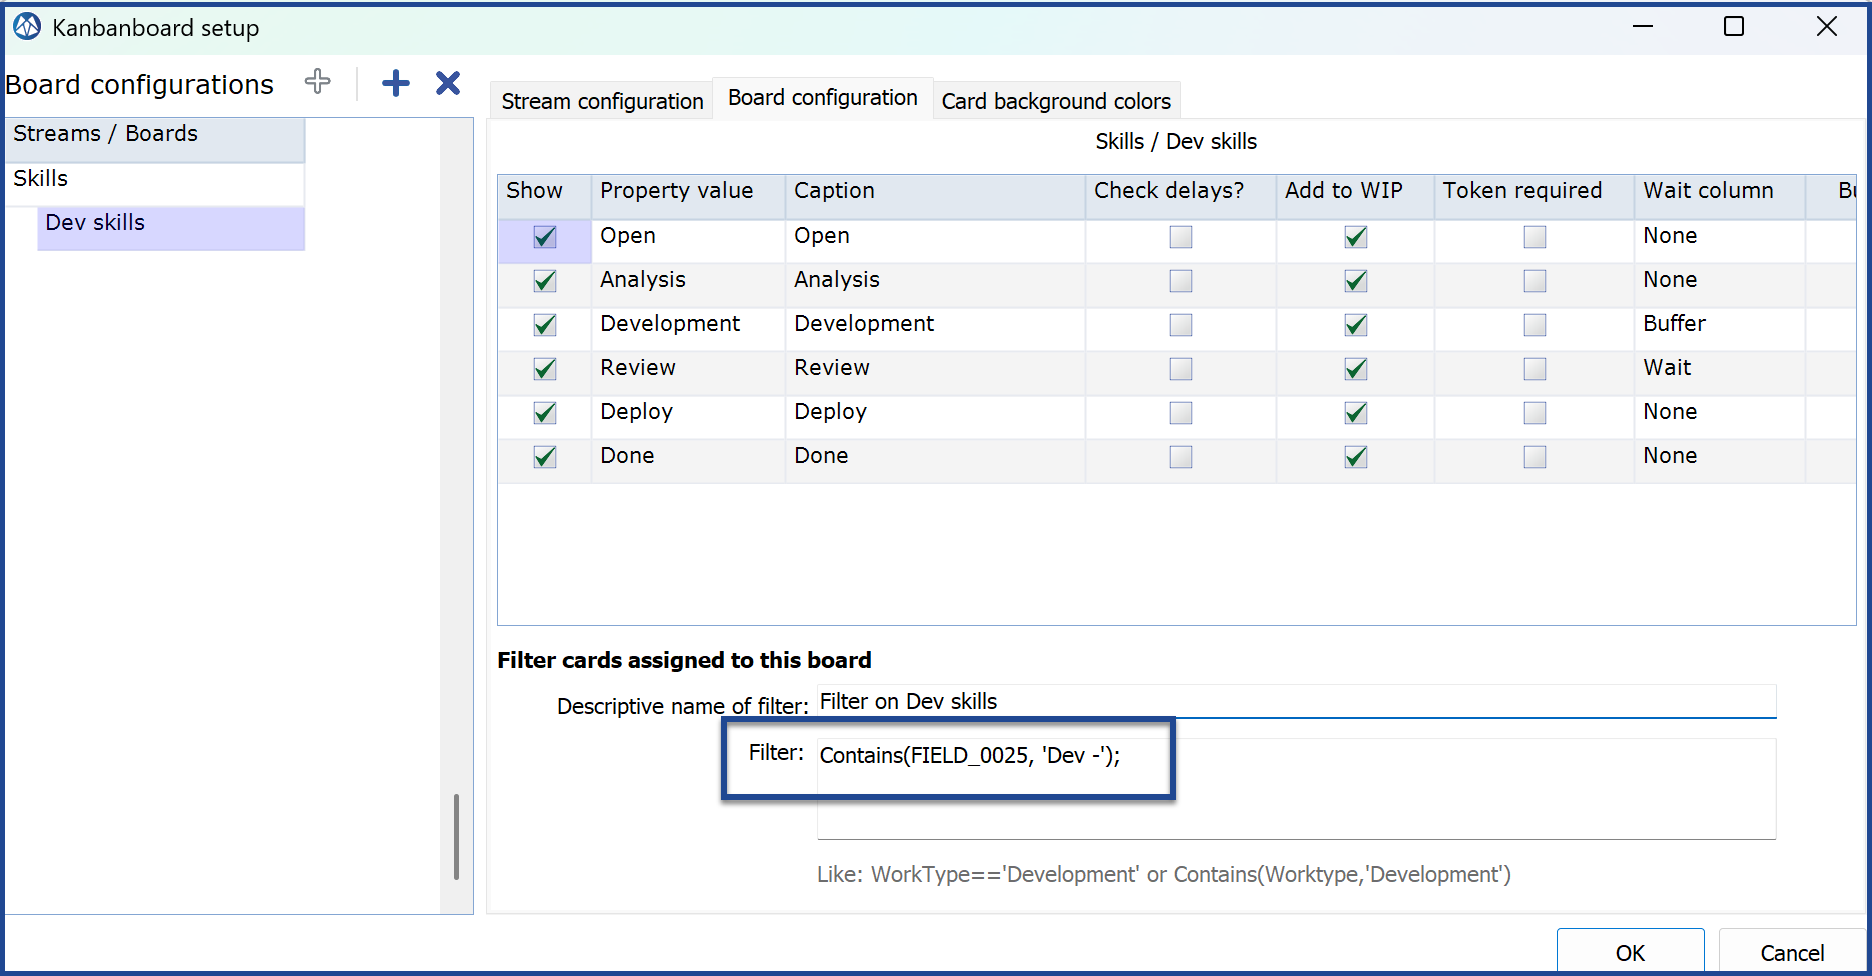Uncheck Add to WIP for Analysis row

coord(1356,281)
